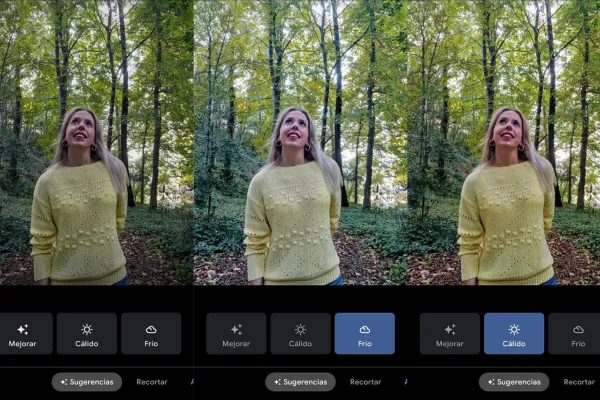Tap Mejorar filter in the left screenshot
The width and height of the screenshot is (600, 400).
click(26, 333)
